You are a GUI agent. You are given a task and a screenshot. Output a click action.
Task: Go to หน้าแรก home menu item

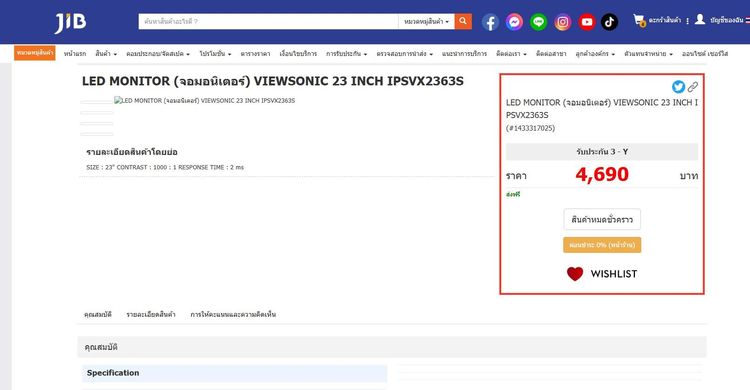(75, 54)
